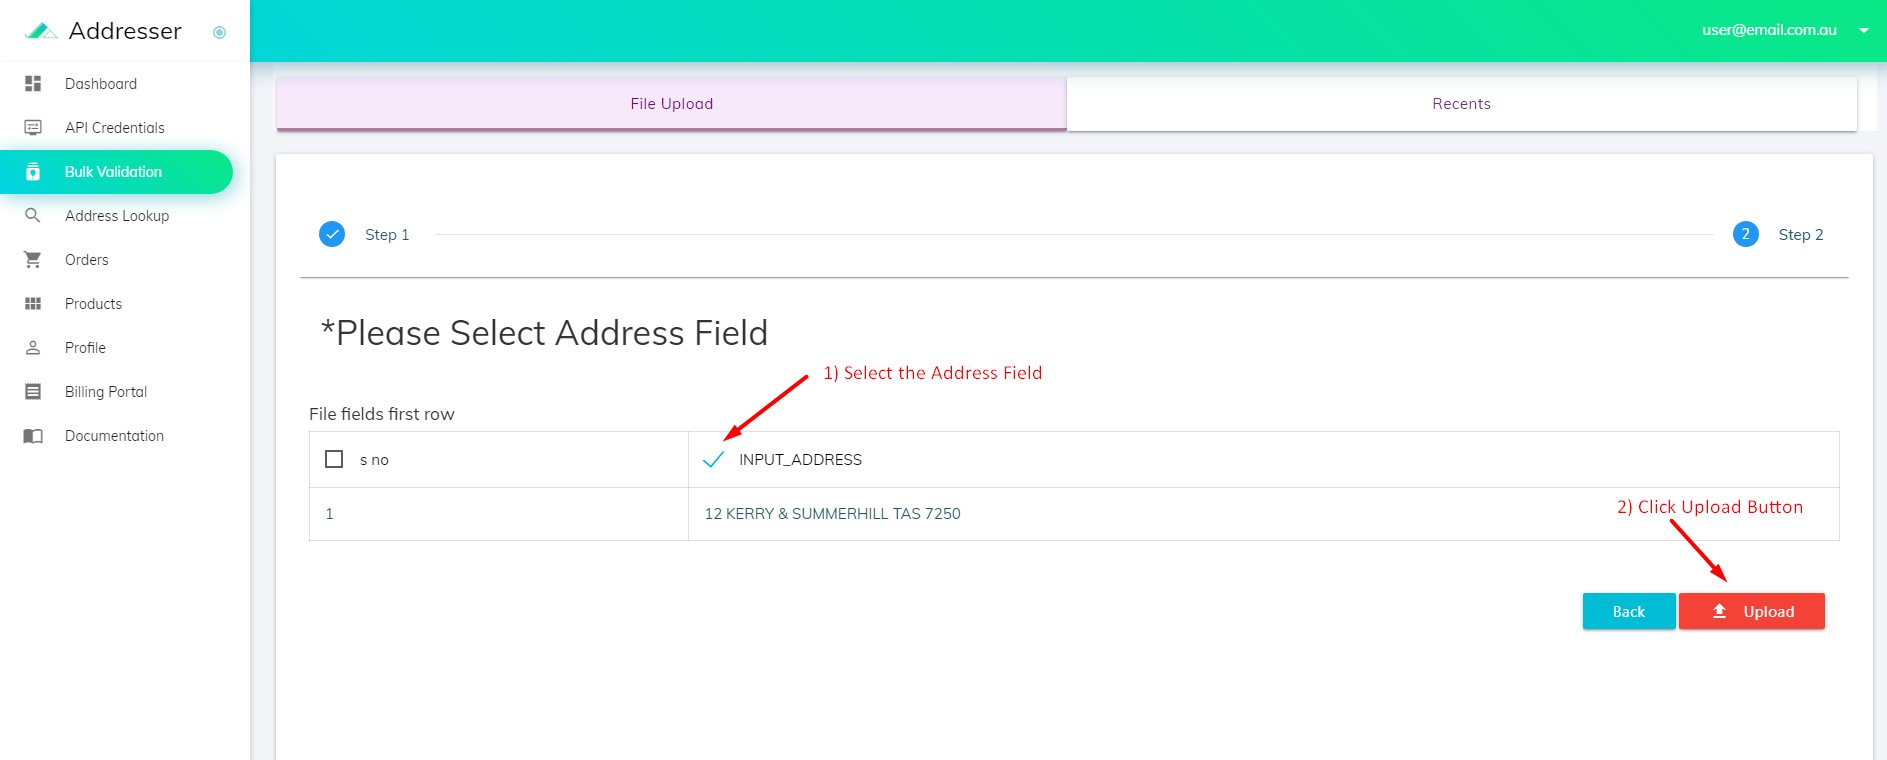
Task: Click the API Credentials icon
Action: pyautogui.click(x=33, y=128)
